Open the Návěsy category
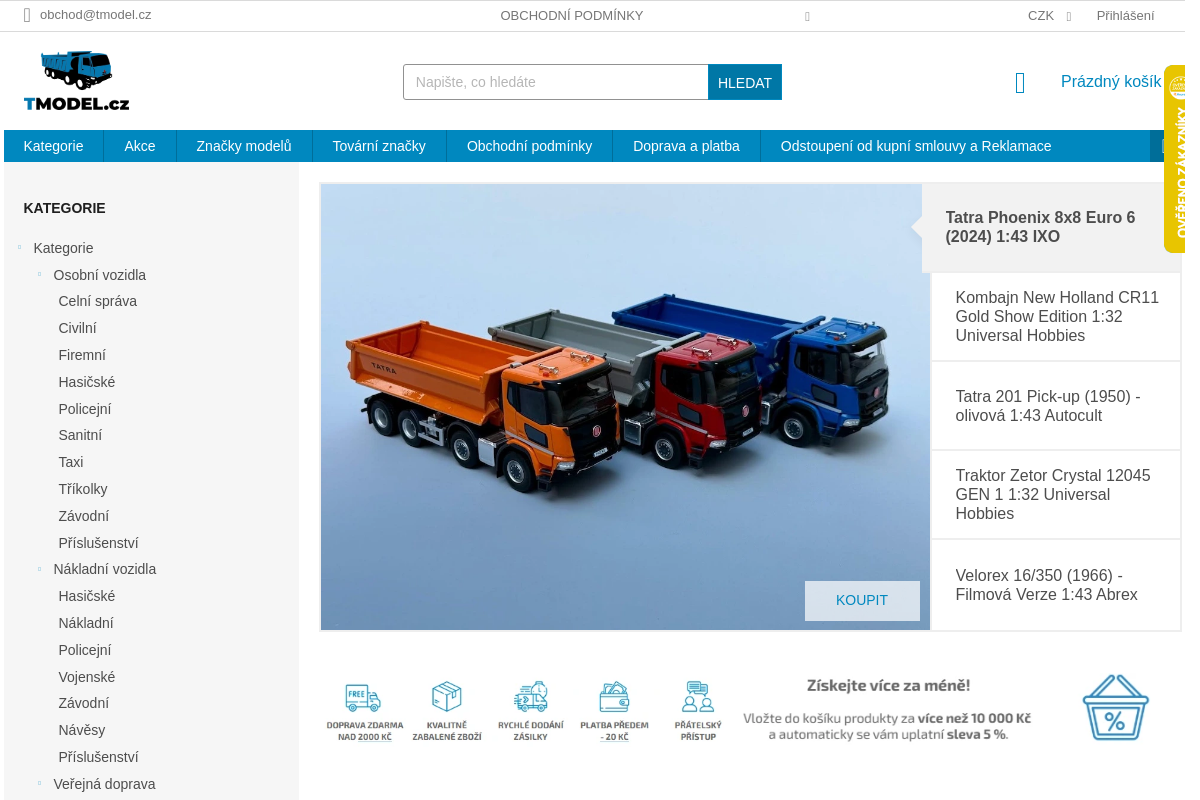 pos(82,730)
